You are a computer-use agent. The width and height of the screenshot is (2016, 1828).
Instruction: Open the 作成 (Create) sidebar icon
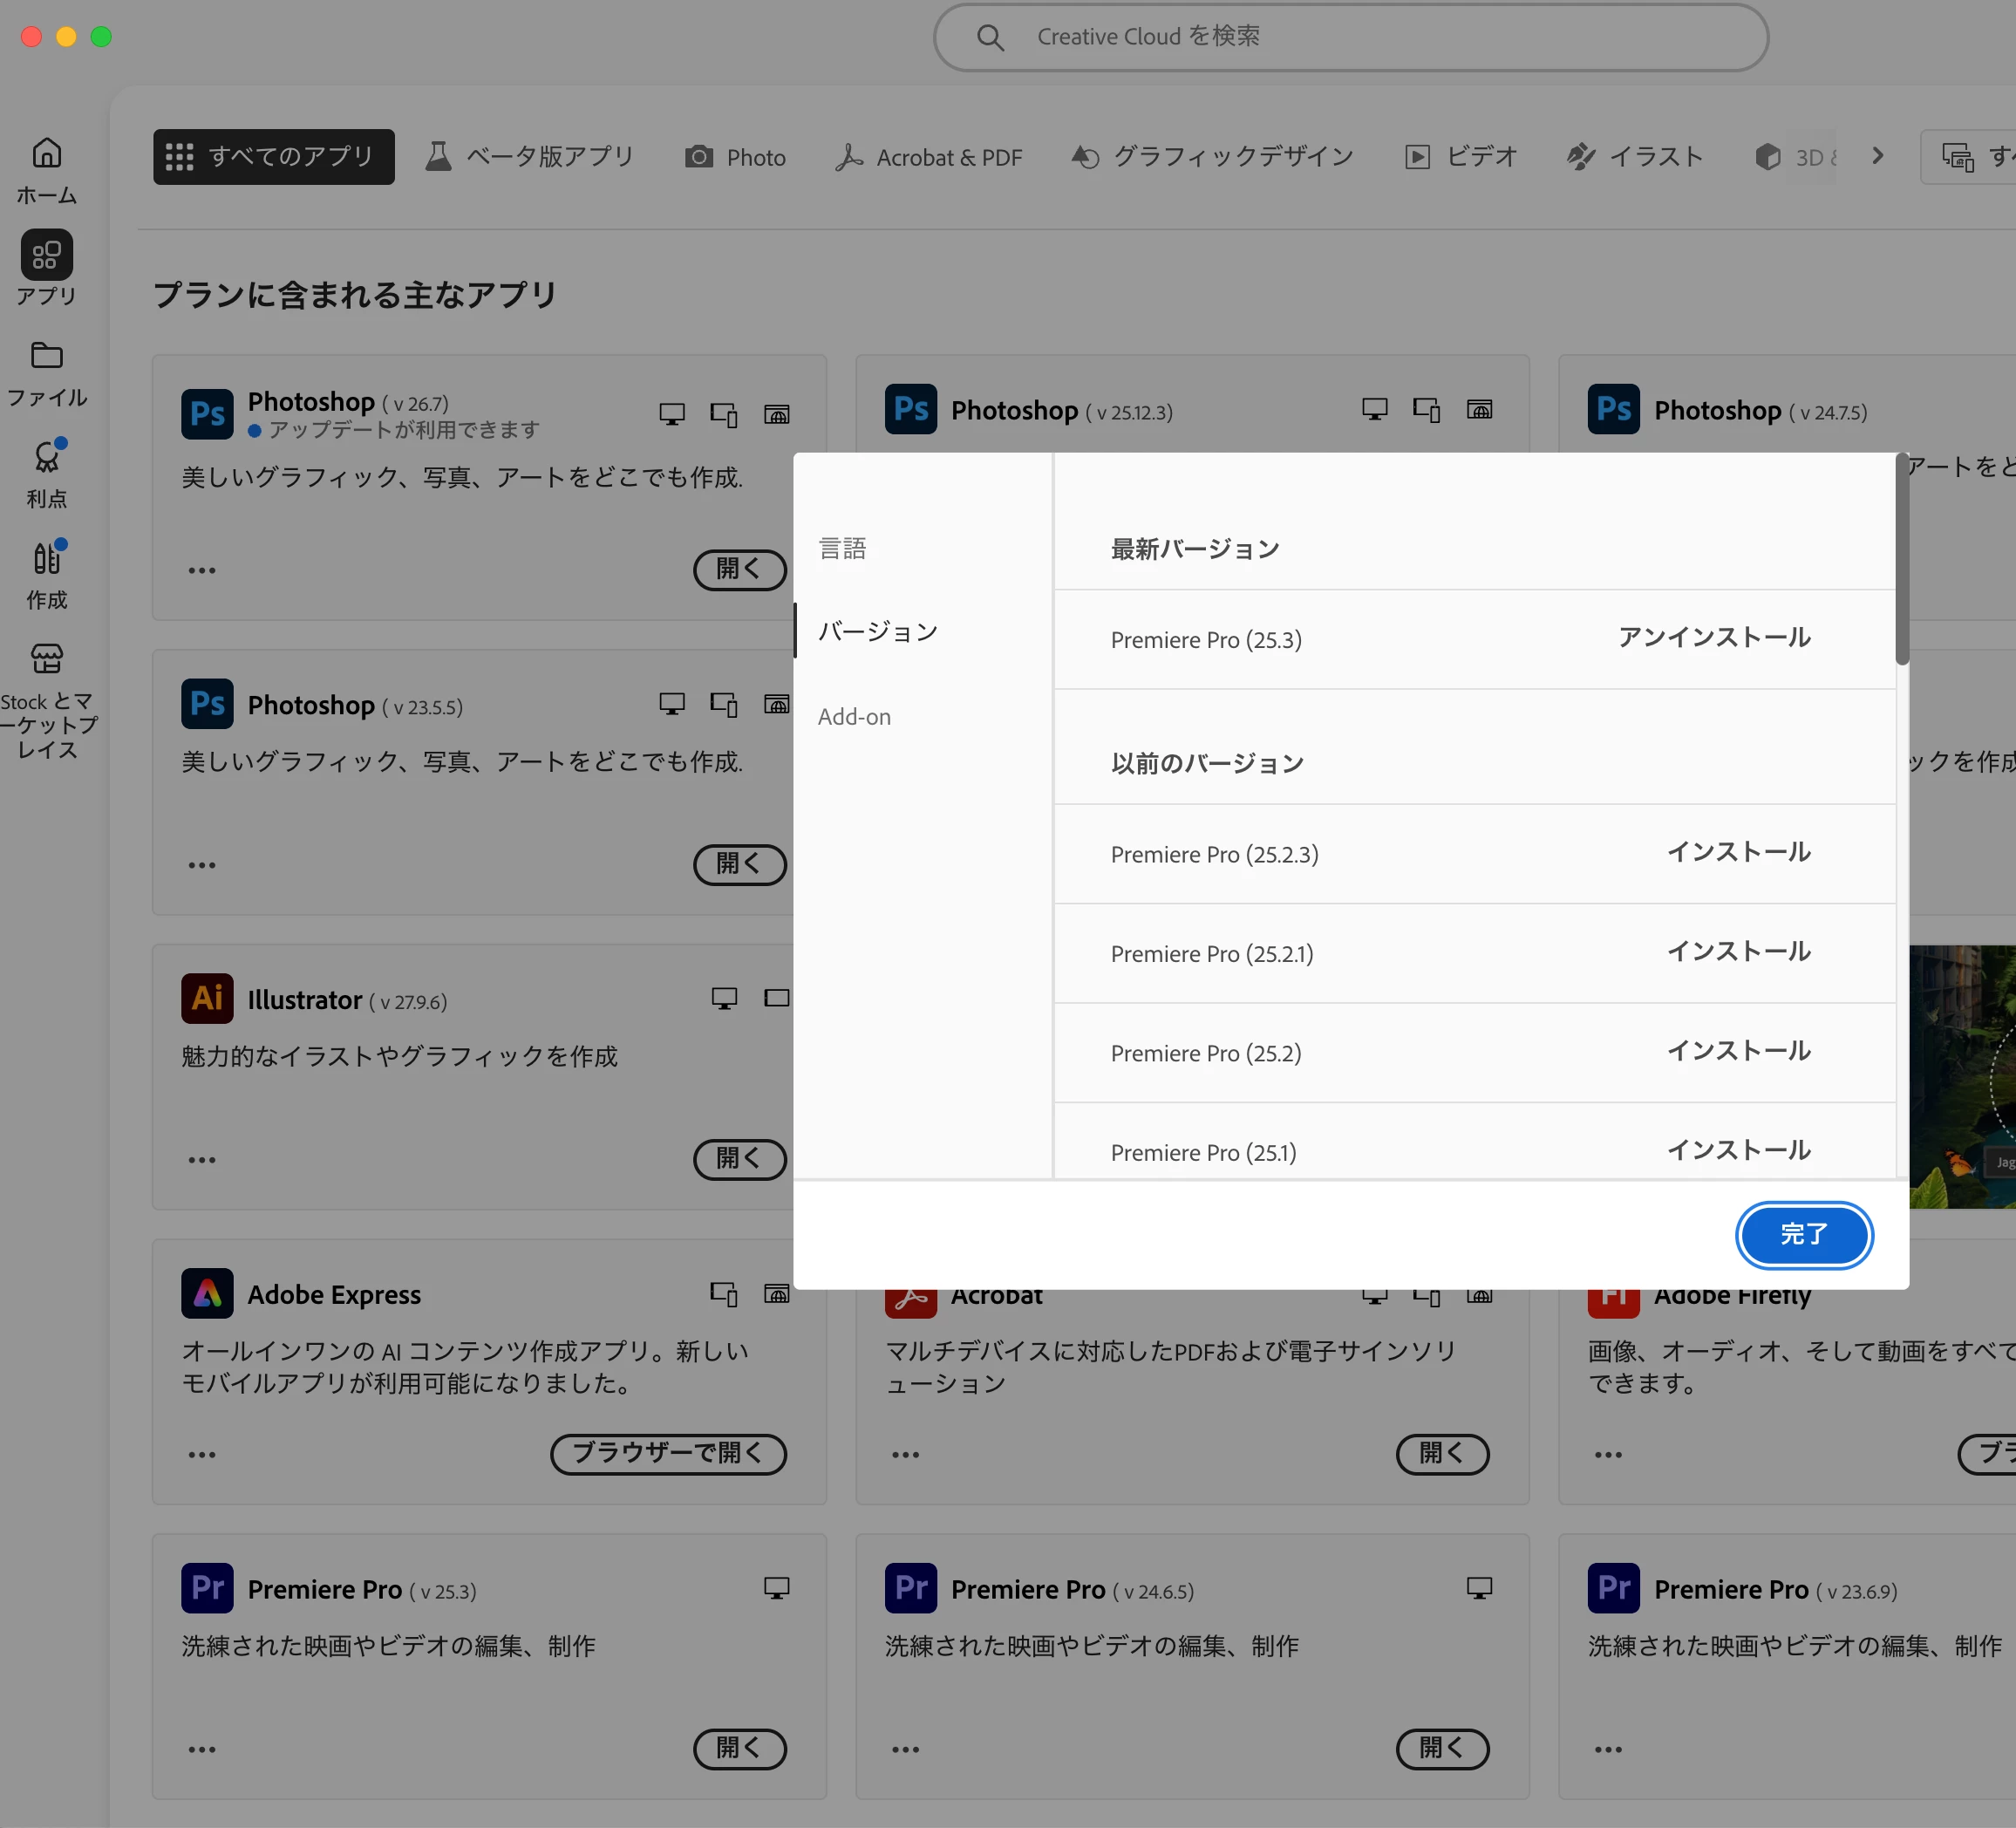pyautogui.click(x=46, y=559)
